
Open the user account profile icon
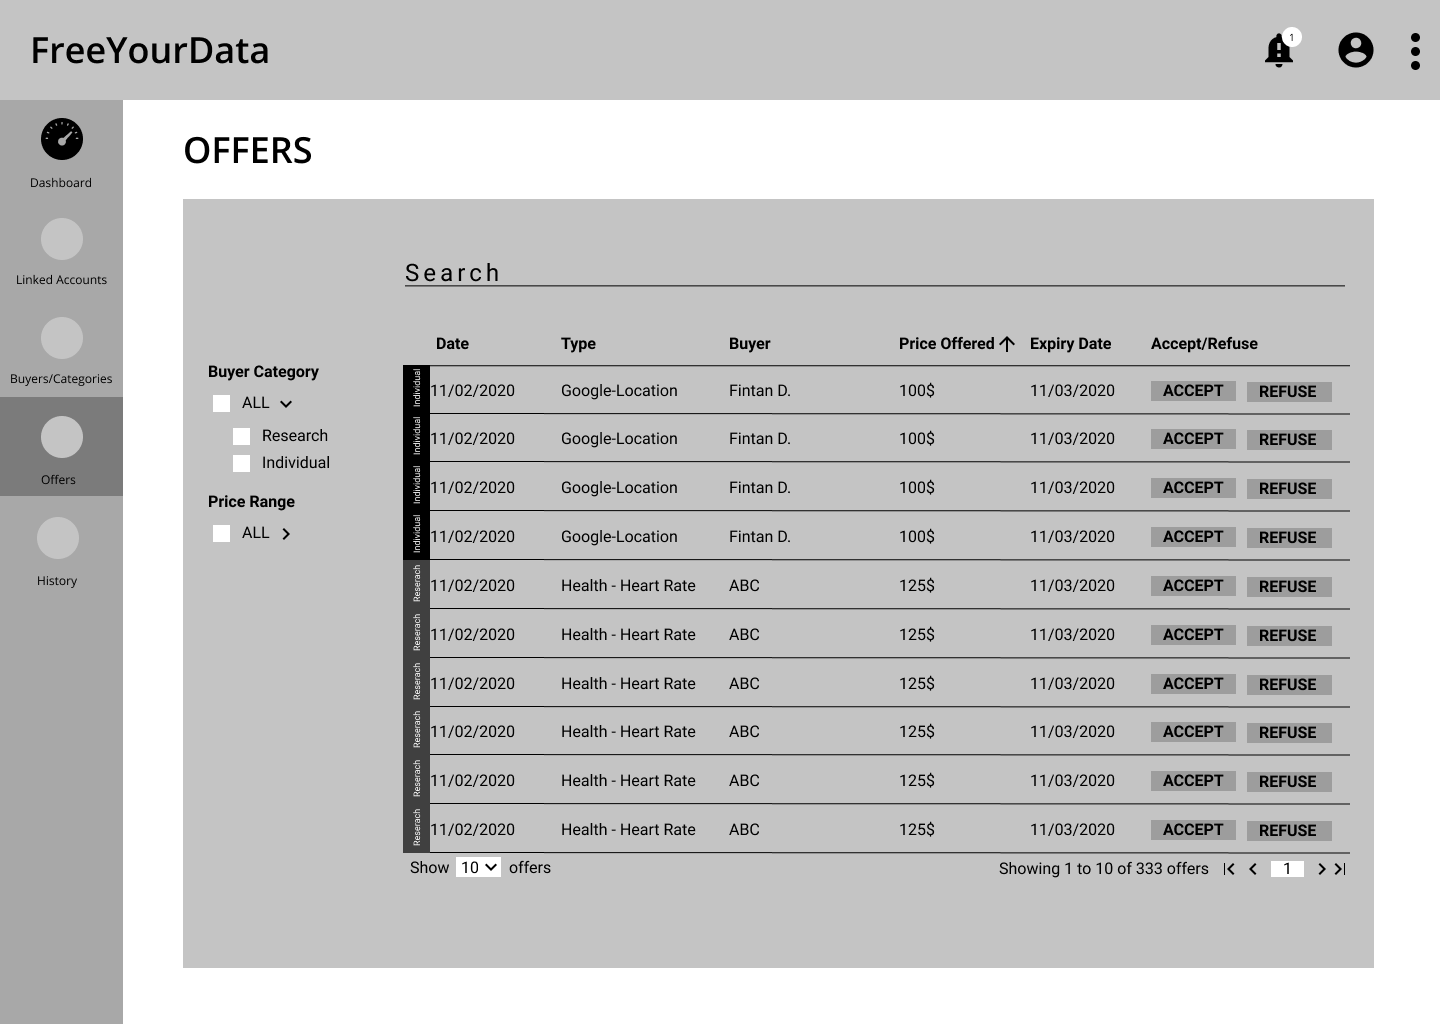tap(1356, 50)
